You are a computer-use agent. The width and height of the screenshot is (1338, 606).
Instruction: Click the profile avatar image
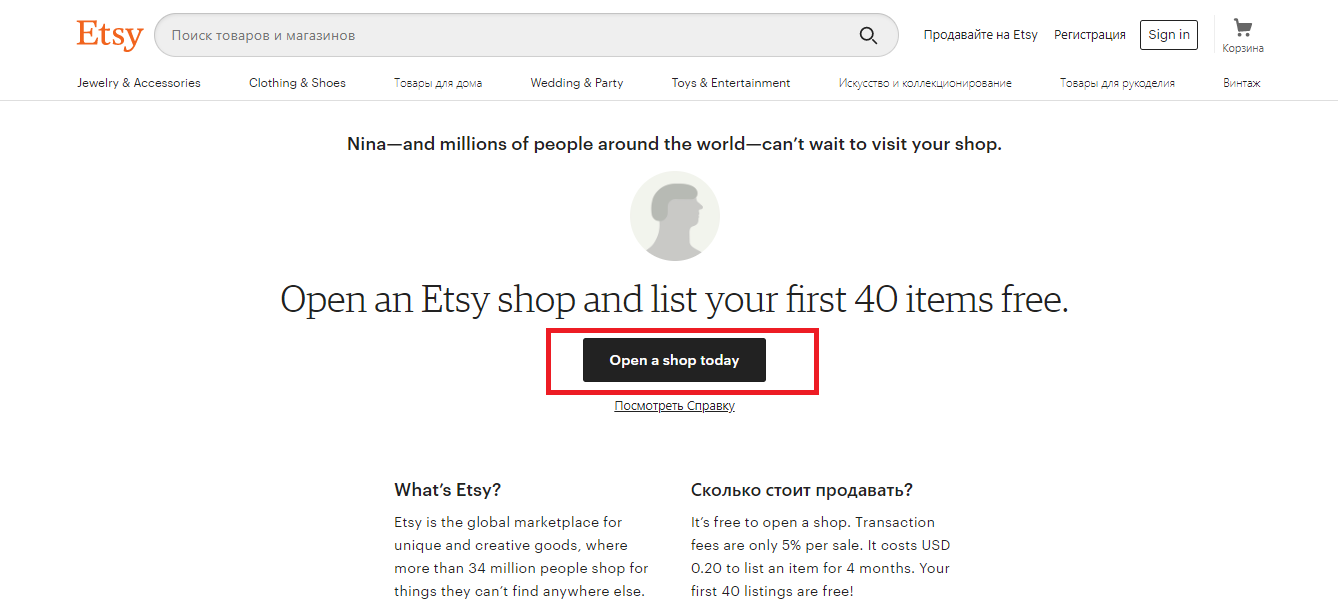(675, 216)
